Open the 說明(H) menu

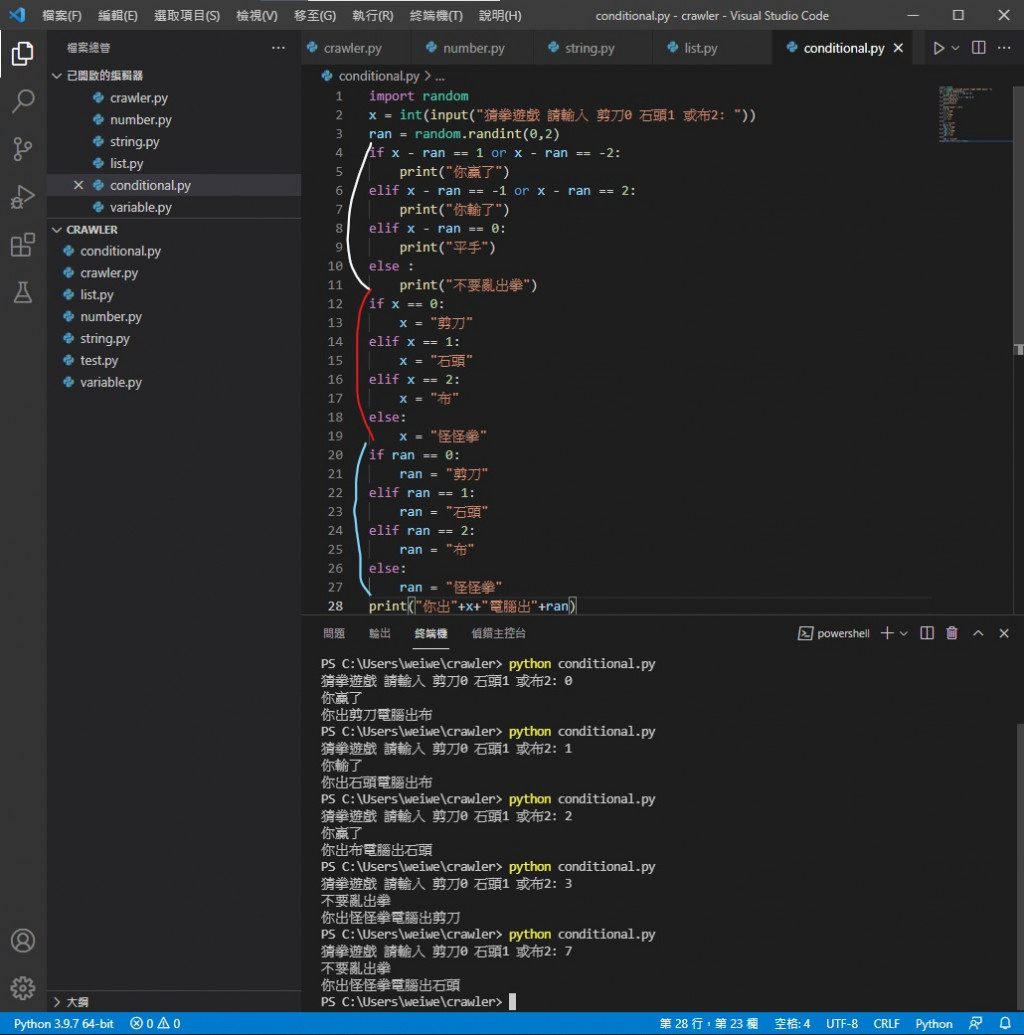click(500, 15)
